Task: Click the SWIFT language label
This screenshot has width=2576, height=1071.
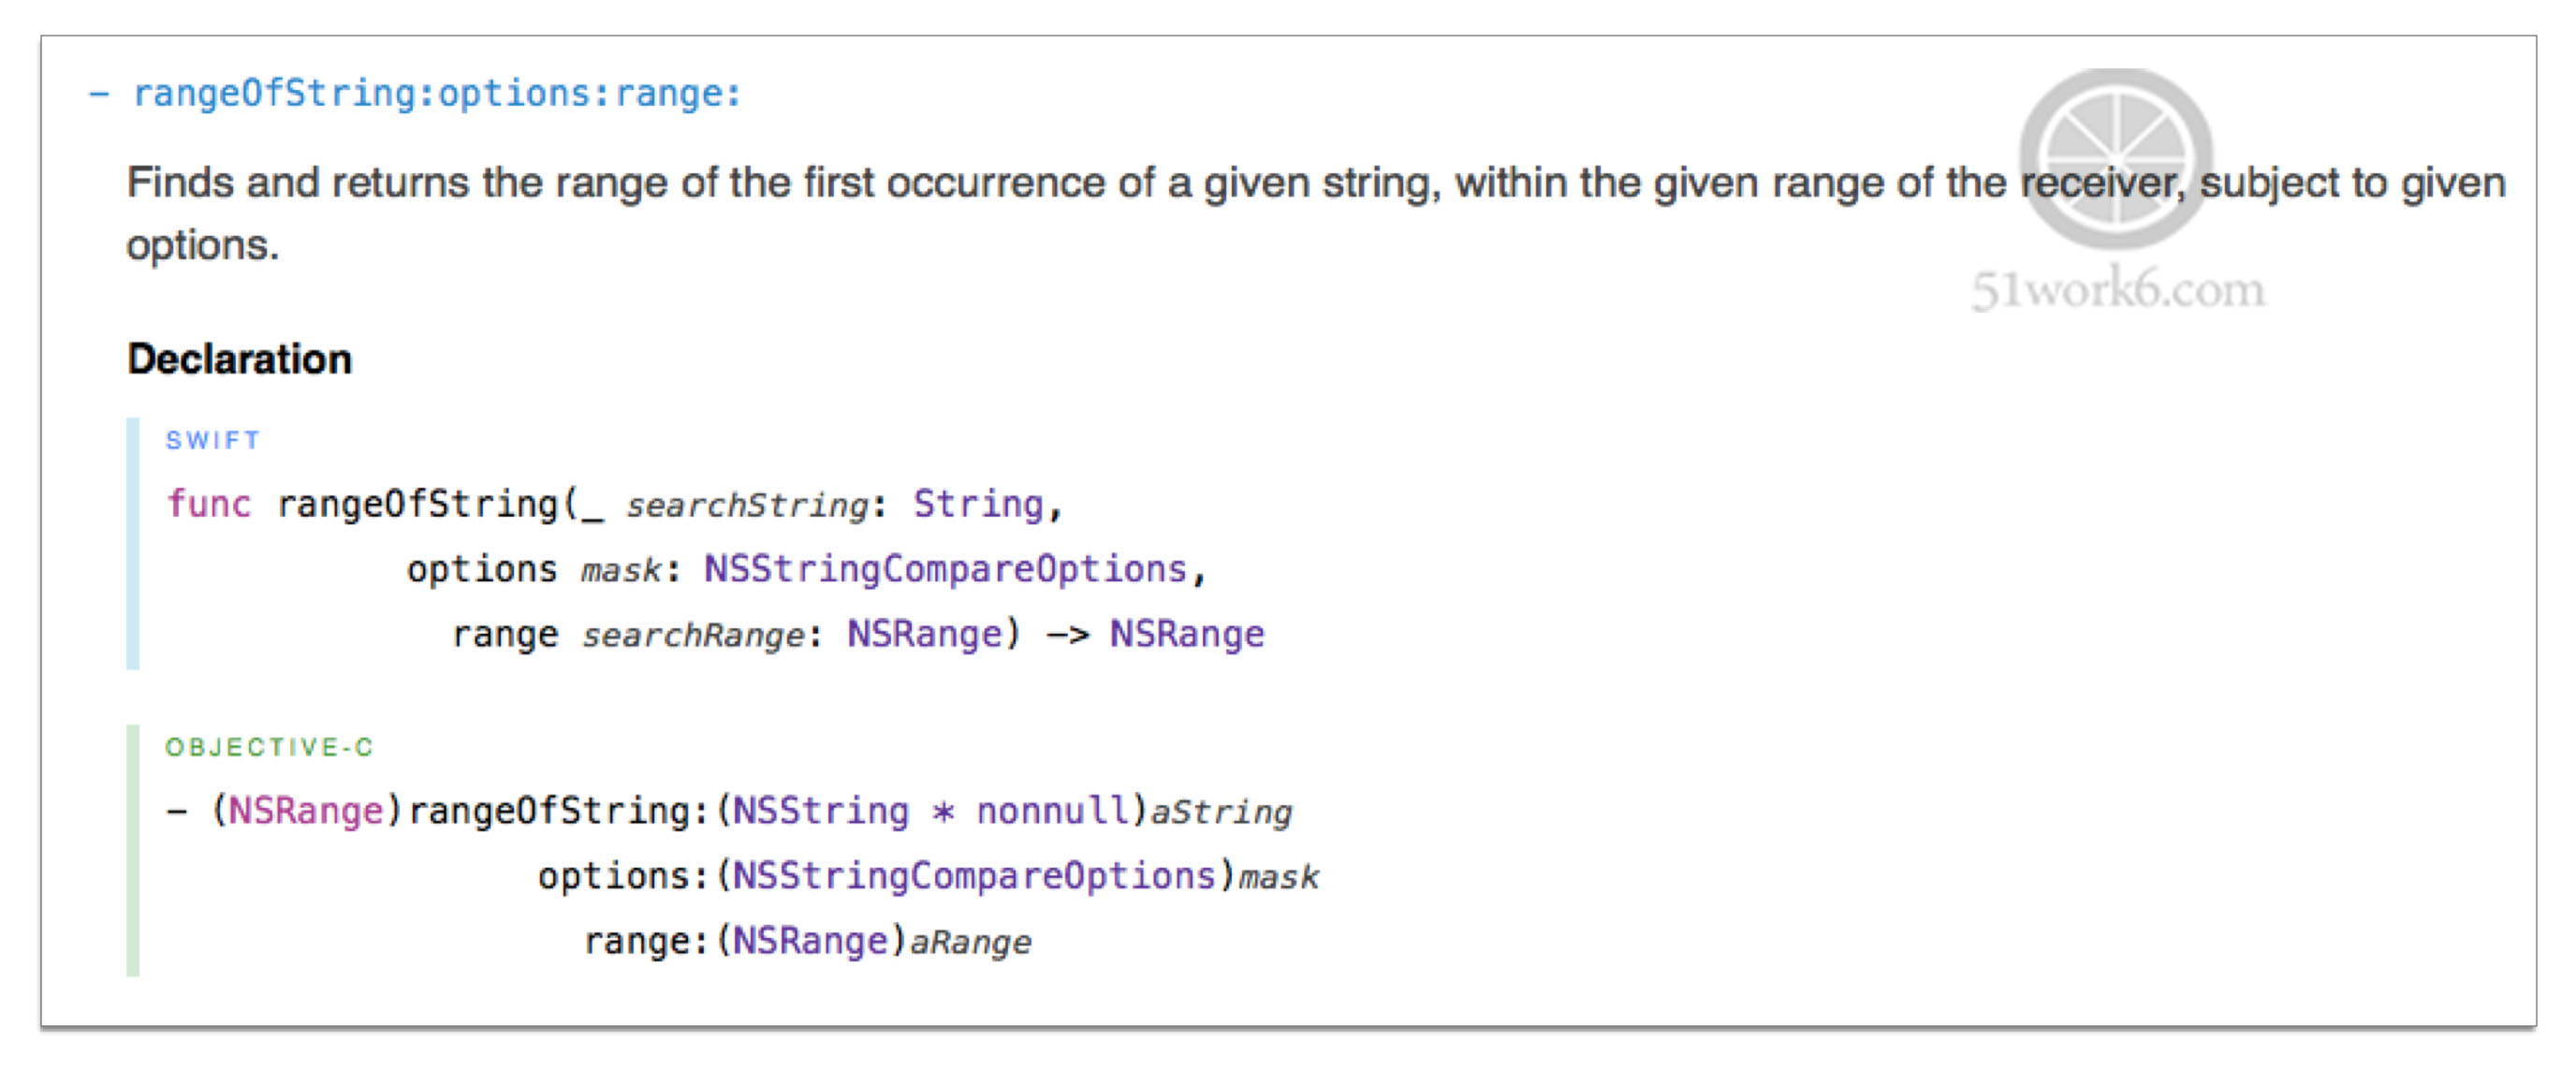Action: click(x=213, y=441)
